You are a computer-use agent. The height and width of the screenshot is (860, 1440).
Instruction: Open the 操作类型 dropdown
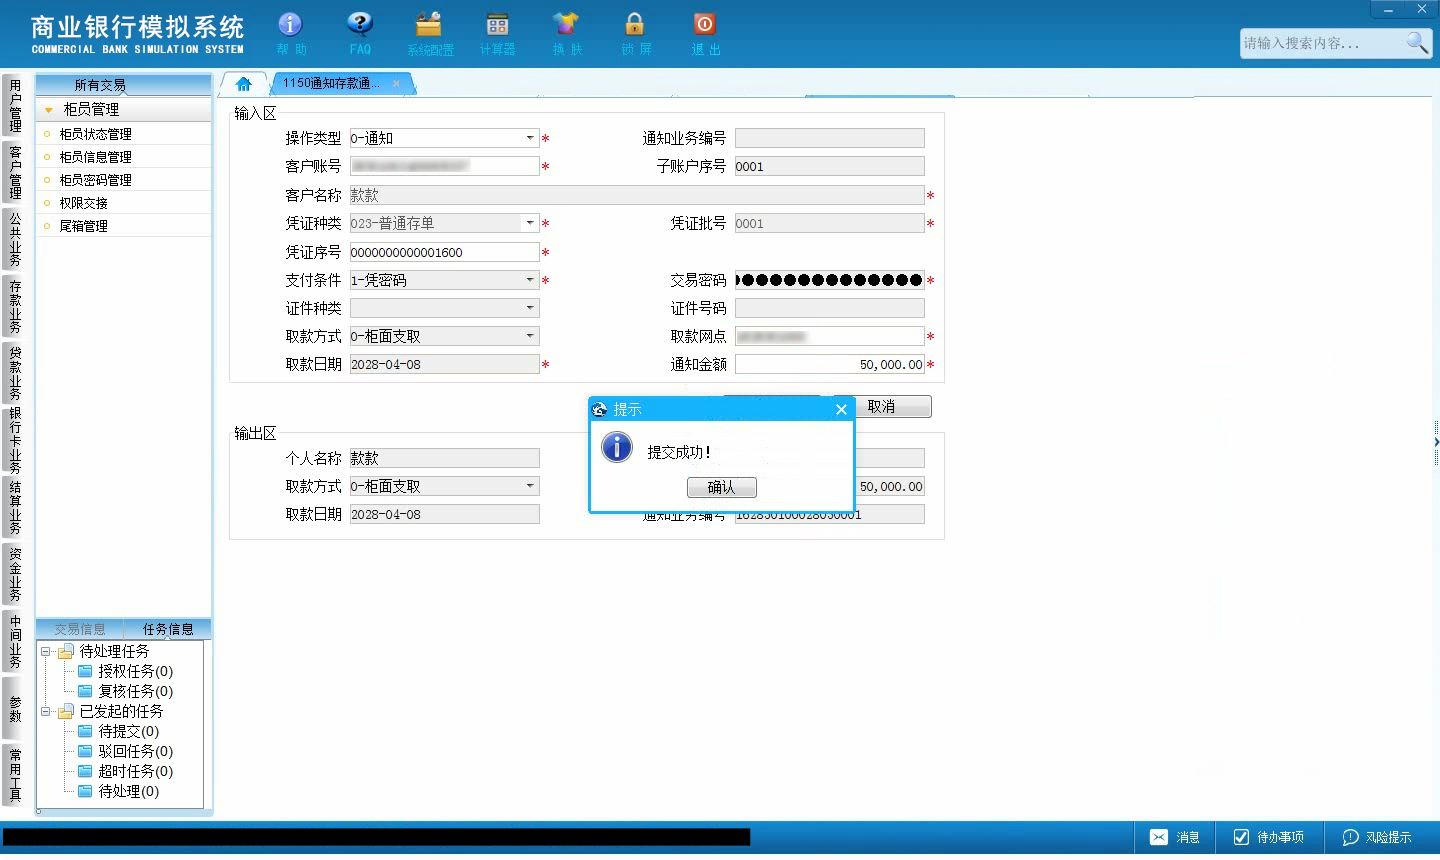click(x=530, y=138)
